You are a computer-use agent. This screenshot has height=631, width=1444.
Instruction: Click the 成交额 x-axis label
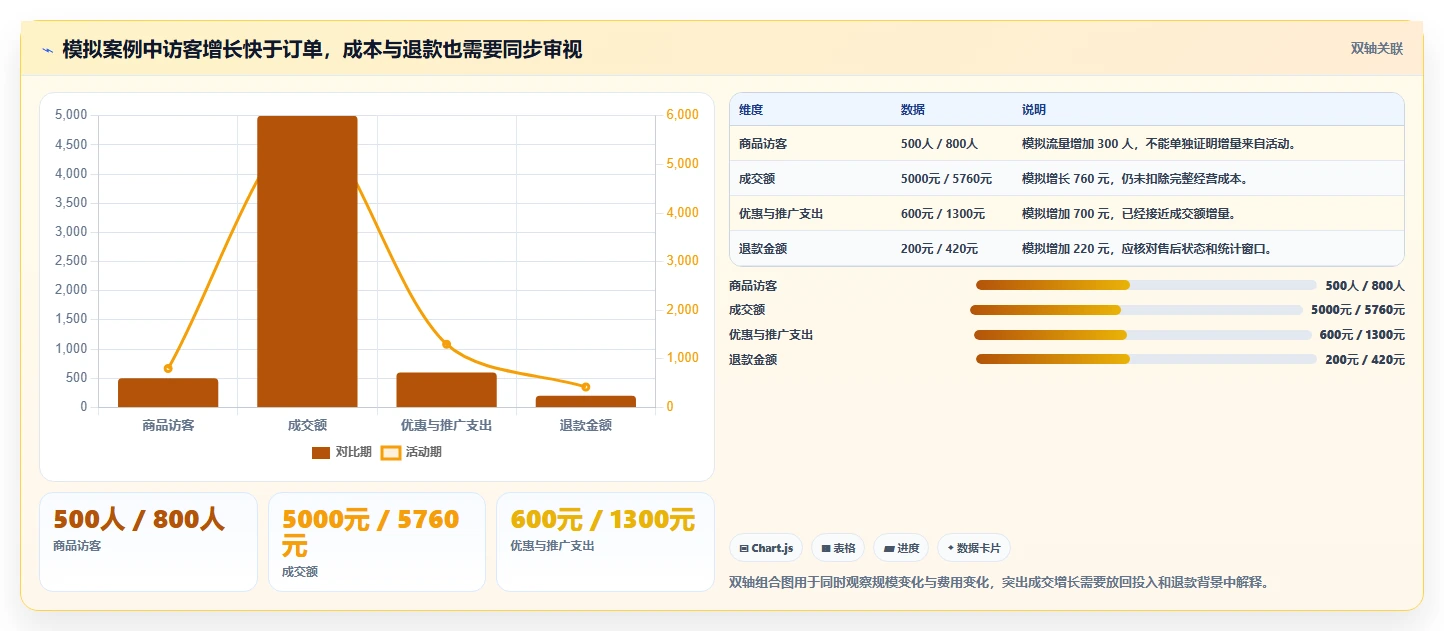tap(307, 425)
